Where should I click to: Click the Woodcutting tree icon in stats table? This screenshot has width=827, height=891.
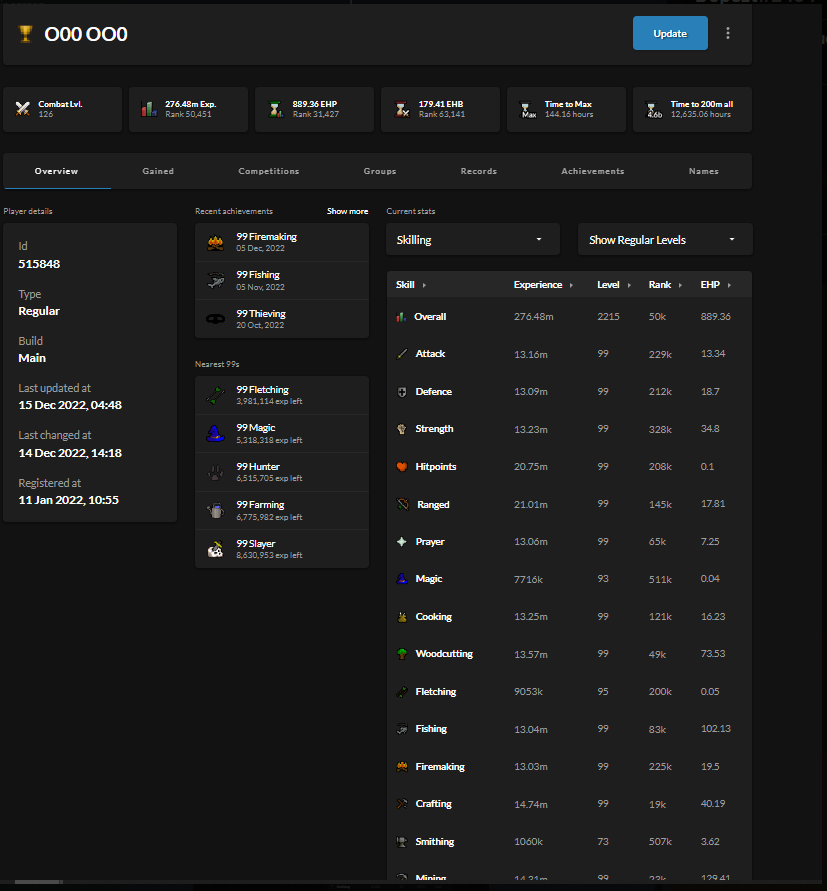tap(402, 654)
